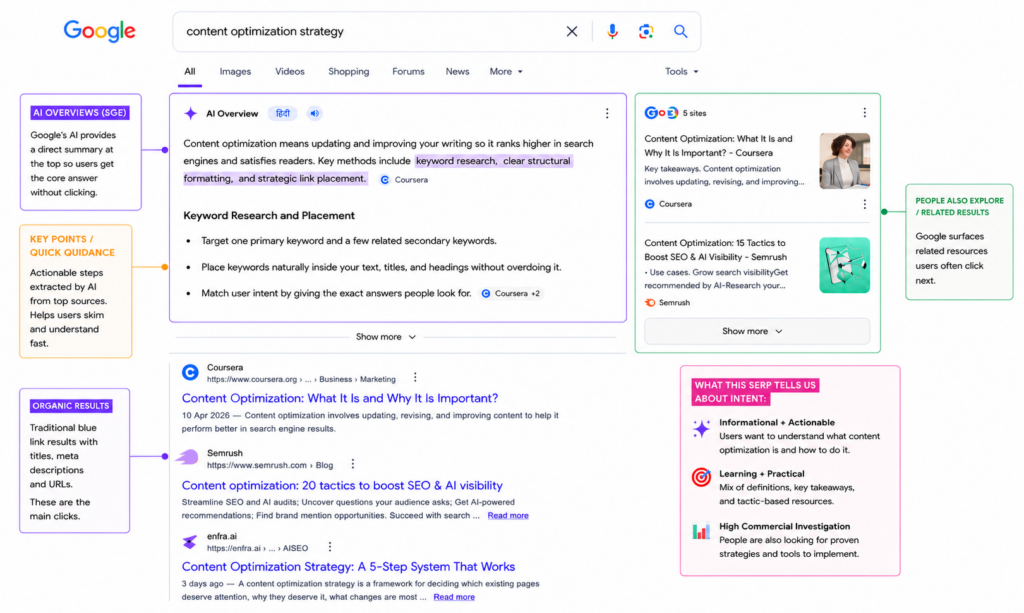Expand sources panel with Show more button
The height and width of the screenshot is (613, 1024).
click(757, 332)
